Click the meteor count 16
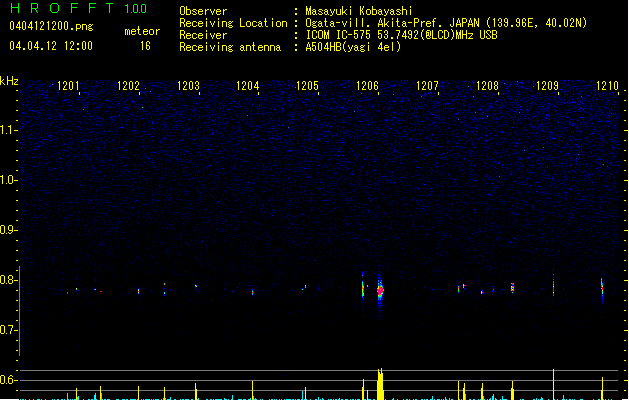Viewport: 629px width, 400px height. 145,46
